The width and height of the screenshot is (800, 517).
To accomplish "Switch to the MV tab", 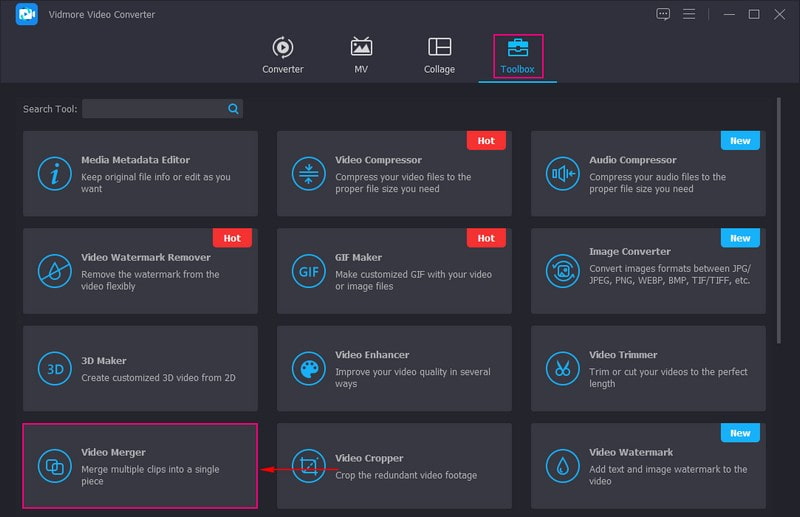I will 361,55.
